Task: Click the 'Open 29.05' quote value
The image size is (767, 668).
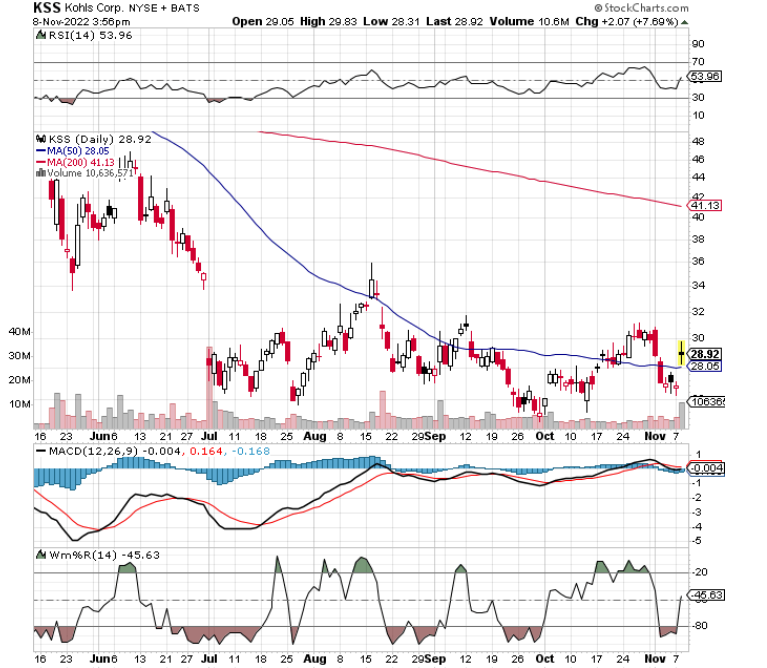Action: 263,22
